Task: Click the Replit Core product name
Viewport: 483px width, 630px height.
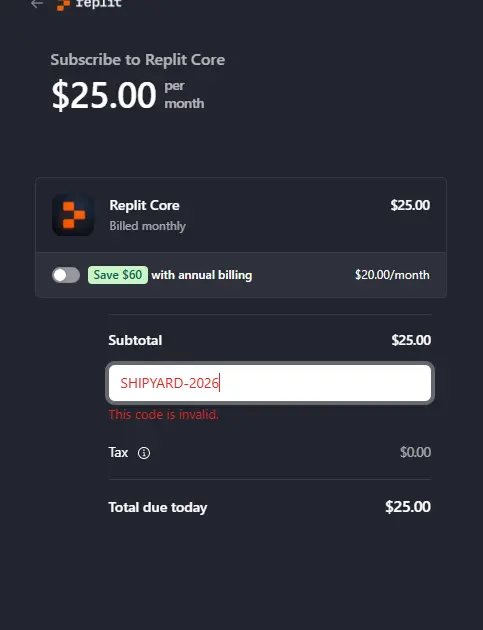Action: pos(144,205)
